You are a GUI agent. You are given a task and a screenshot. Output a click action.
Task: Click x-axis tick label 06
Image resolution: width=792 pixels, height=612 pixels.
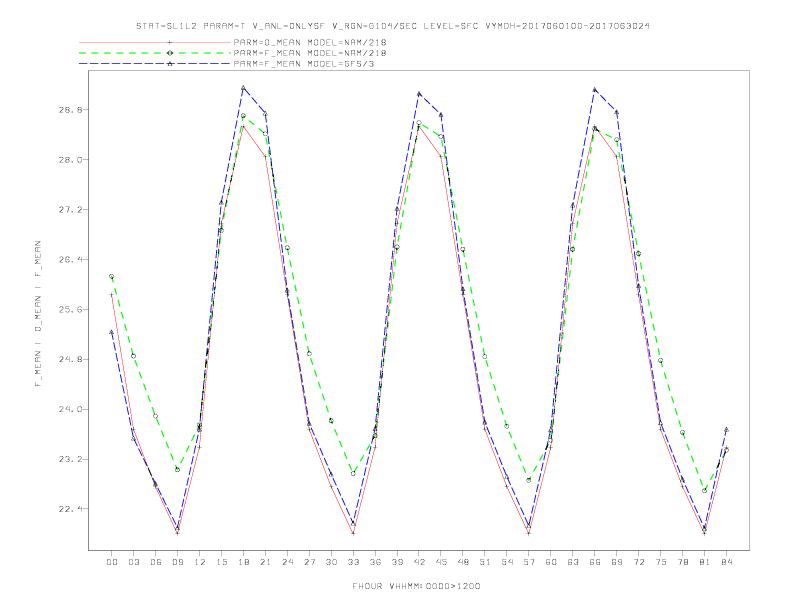(156, 562)
